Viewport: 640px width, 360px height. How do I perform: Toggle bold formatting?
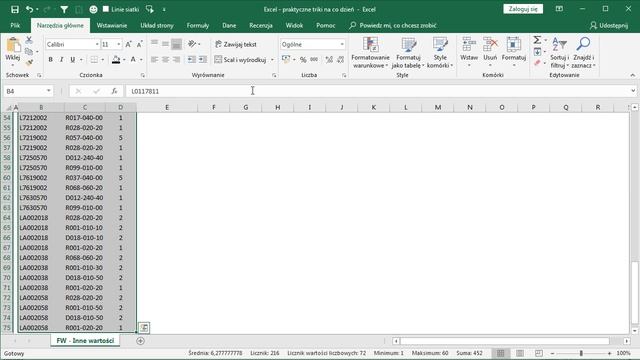click(50, 60)
